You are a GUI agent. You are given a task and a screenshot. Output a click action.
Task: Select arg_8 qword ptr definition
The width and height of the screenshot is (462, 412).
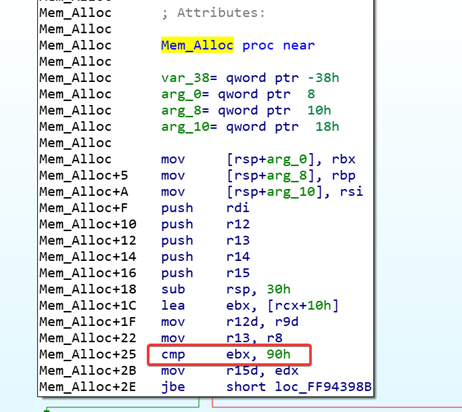(246, 110)
